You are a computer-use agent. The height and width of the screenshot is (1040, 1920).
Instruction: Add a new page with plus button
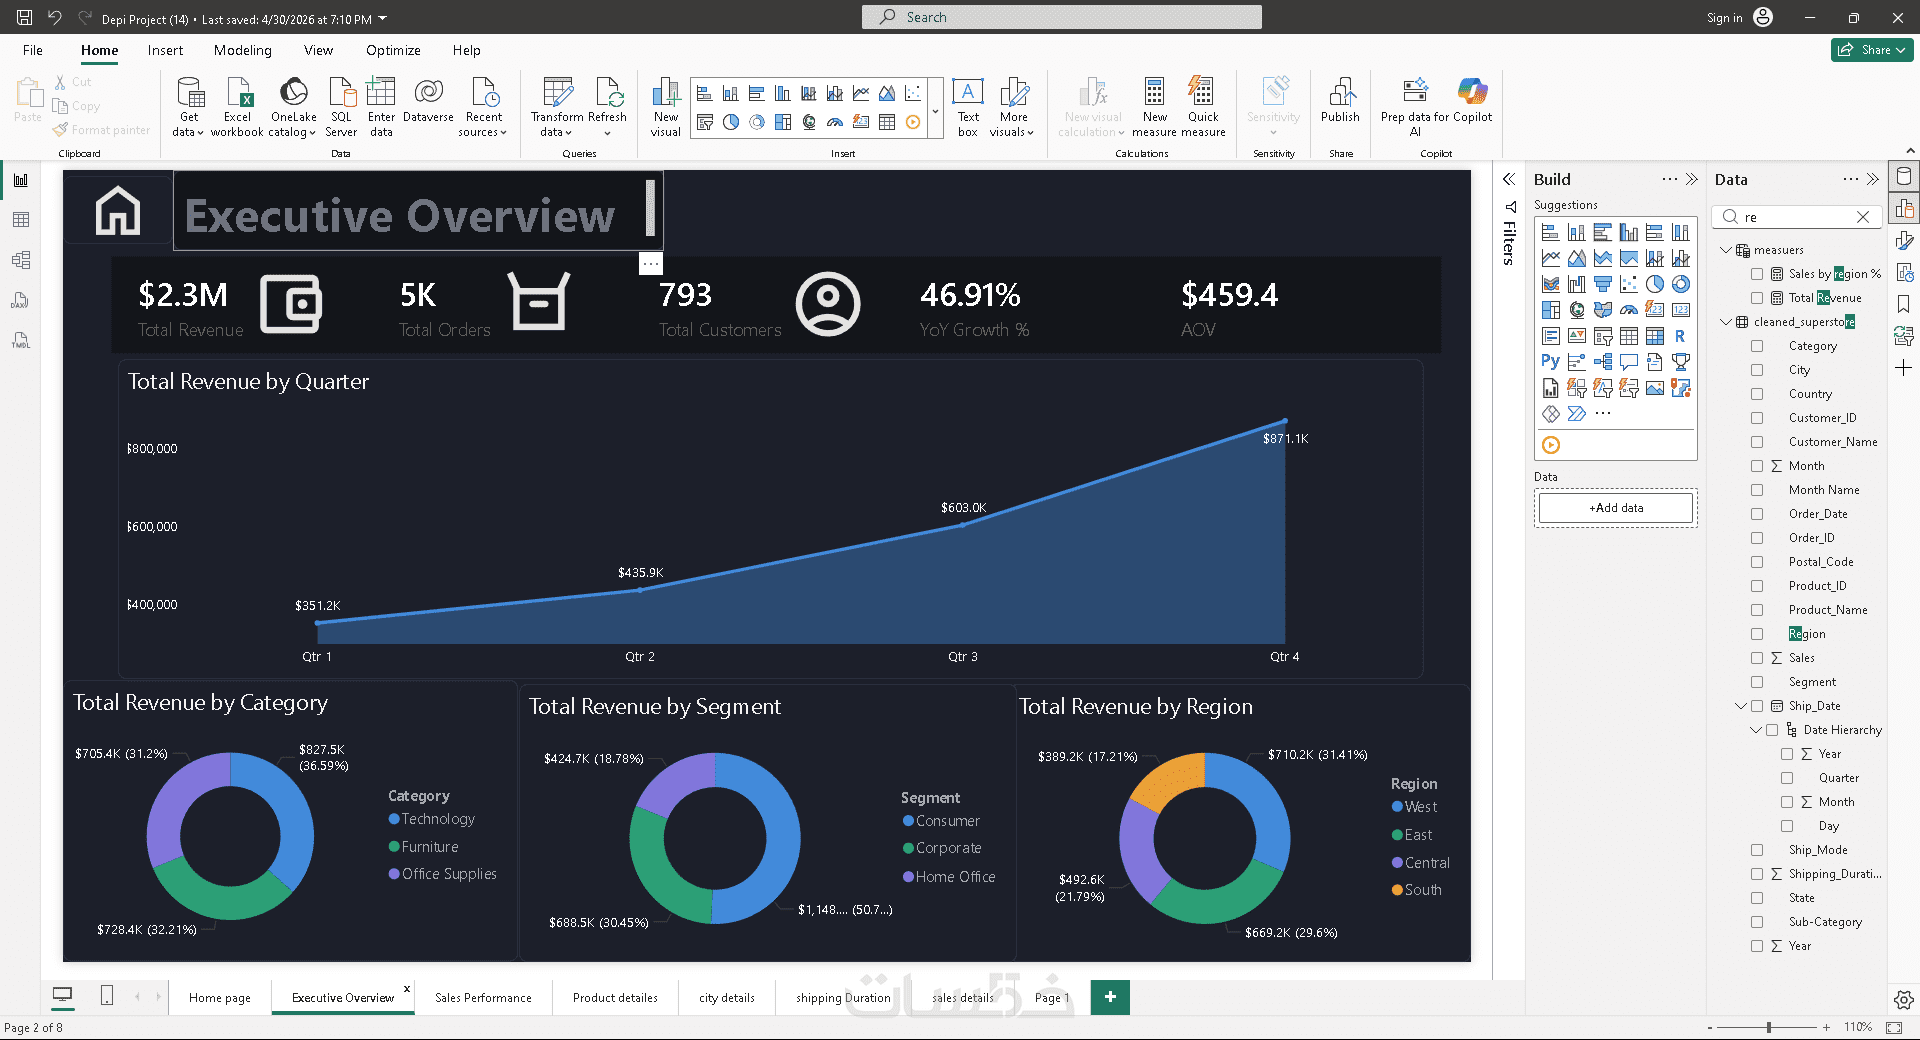[1110, 997]
